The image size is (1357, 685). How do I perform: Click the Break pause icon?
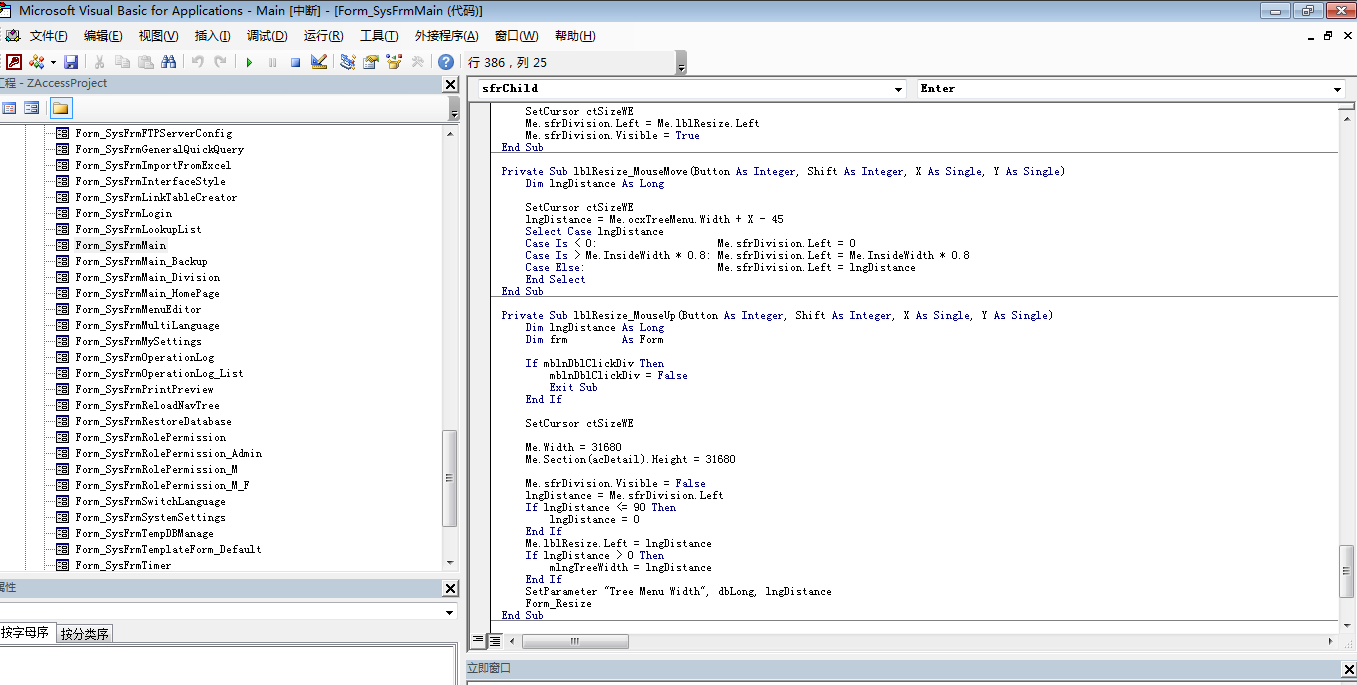pyautogui.click(x=272, y=62)
